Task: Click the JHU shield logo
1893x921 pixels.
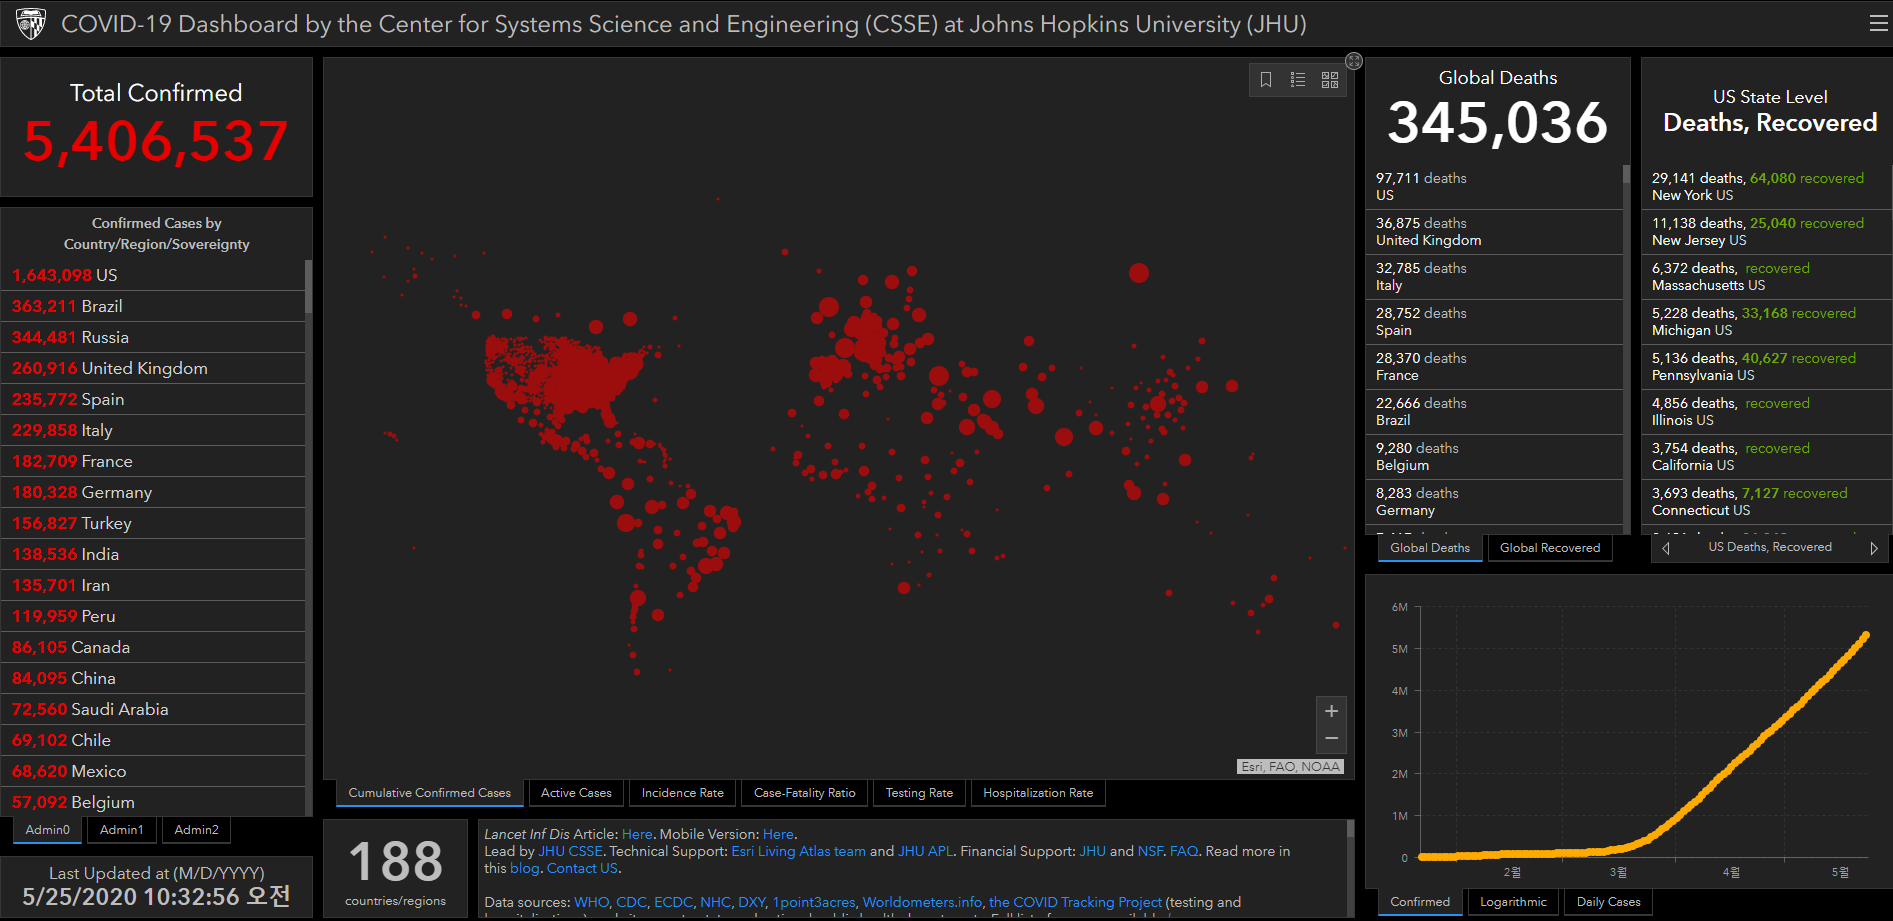Action: coord(31,23)
